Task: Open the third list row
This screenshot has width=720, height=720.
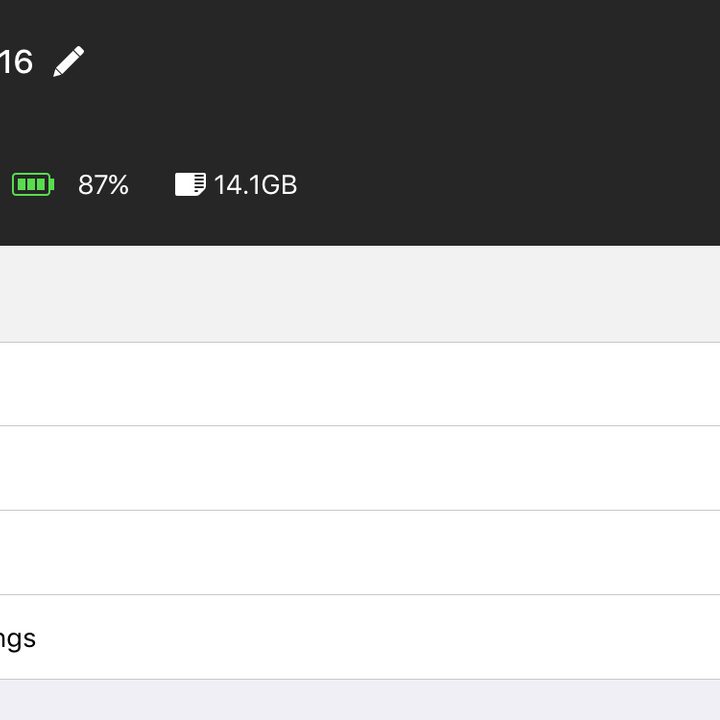Action: pyautogui.click(x=360, y=552)
